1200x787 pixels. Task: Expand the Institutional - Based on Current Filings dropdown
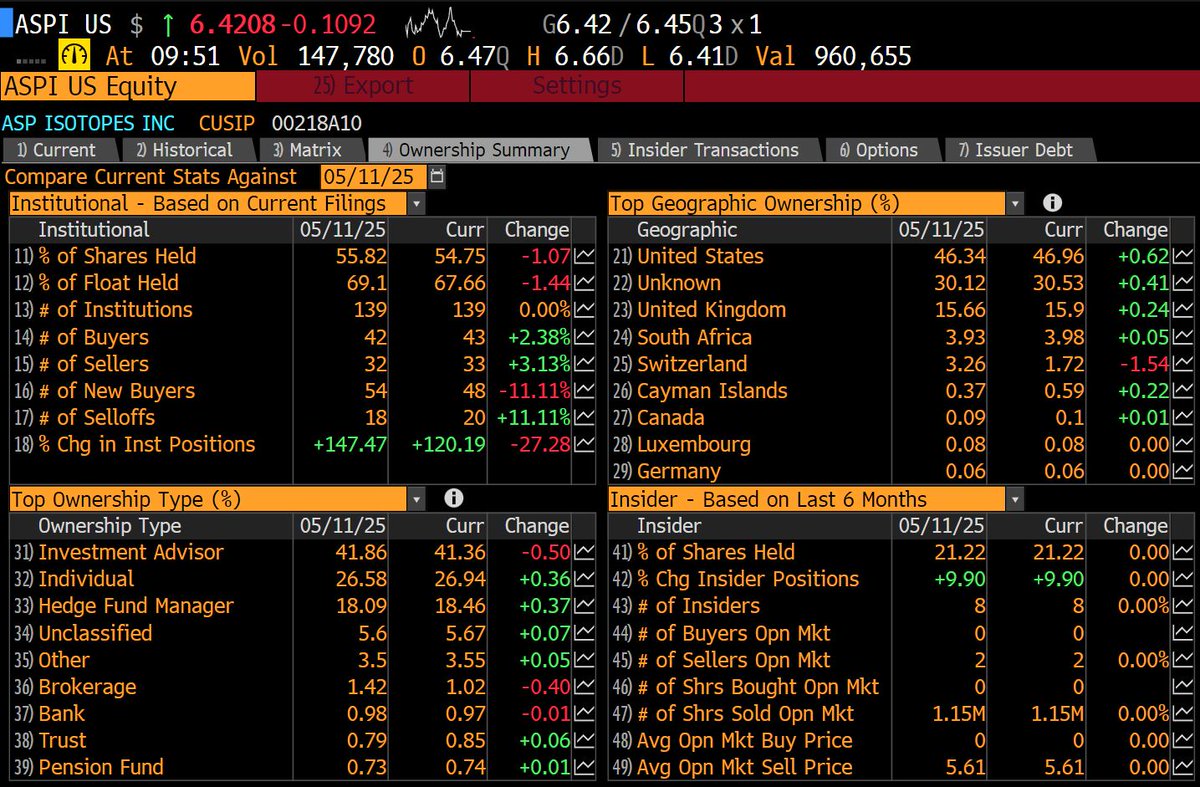[416, 203]
